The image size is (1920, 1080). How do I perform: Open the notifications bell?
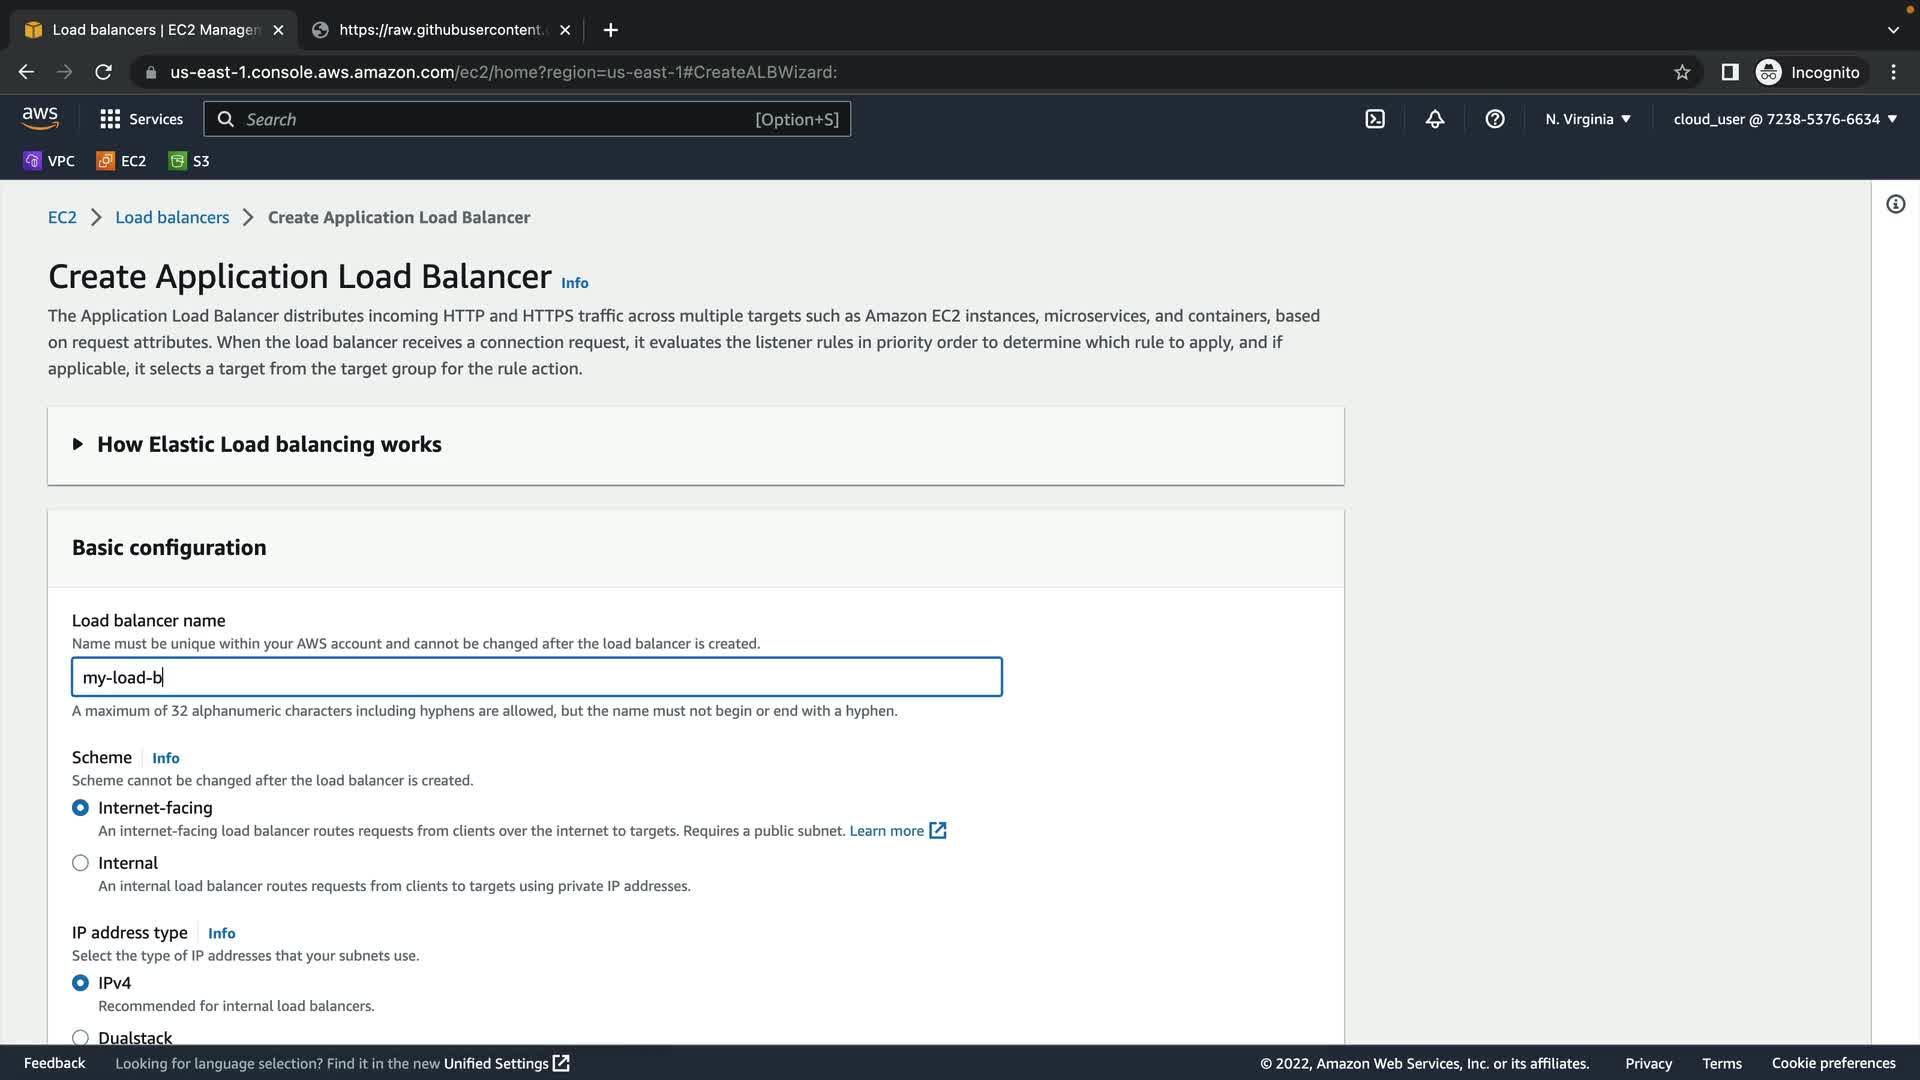1435,119
